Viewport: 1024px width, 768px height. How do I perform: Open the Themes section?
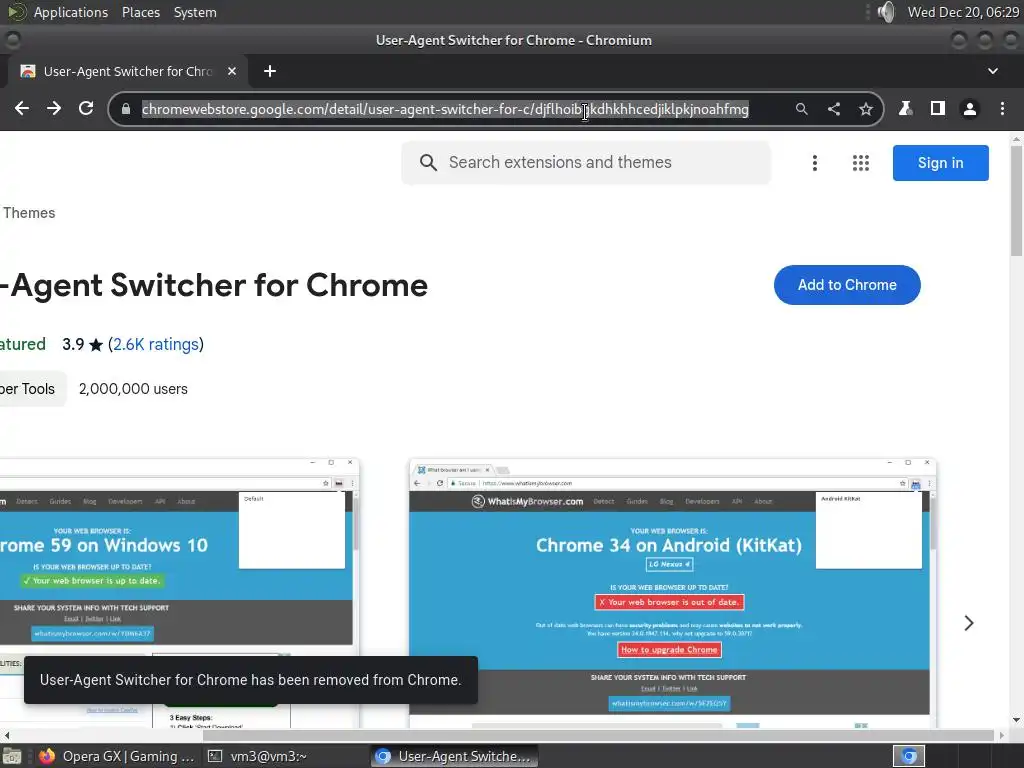coord(29,213)
